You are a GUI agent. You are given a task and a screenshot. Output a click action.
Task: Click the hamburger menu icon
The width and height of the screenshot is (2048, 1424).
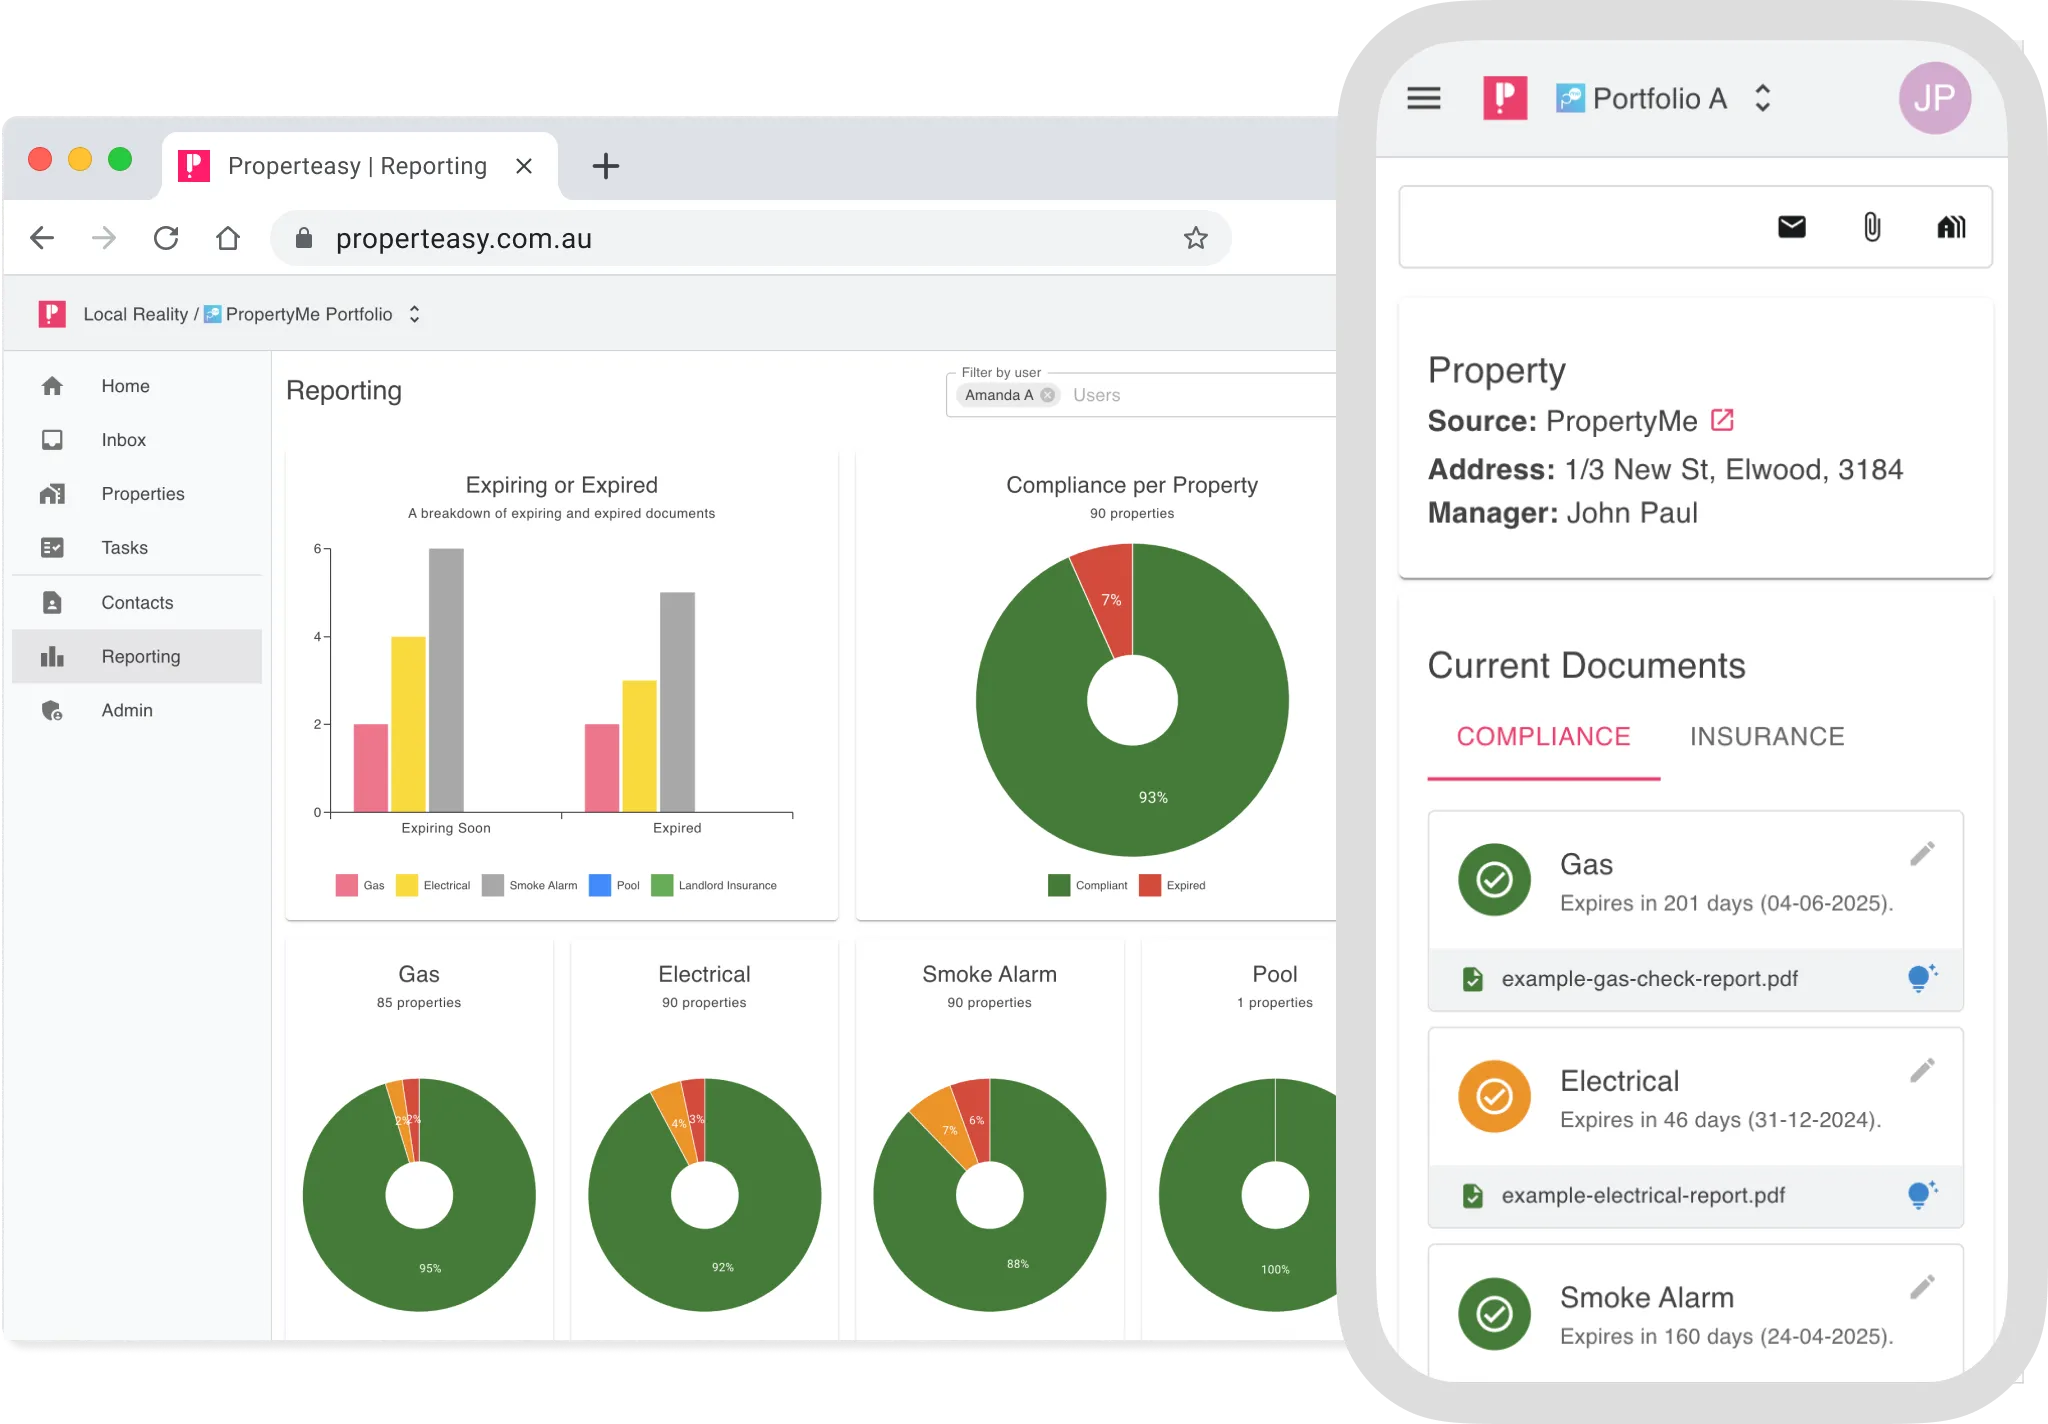(x=1426, y=98)
